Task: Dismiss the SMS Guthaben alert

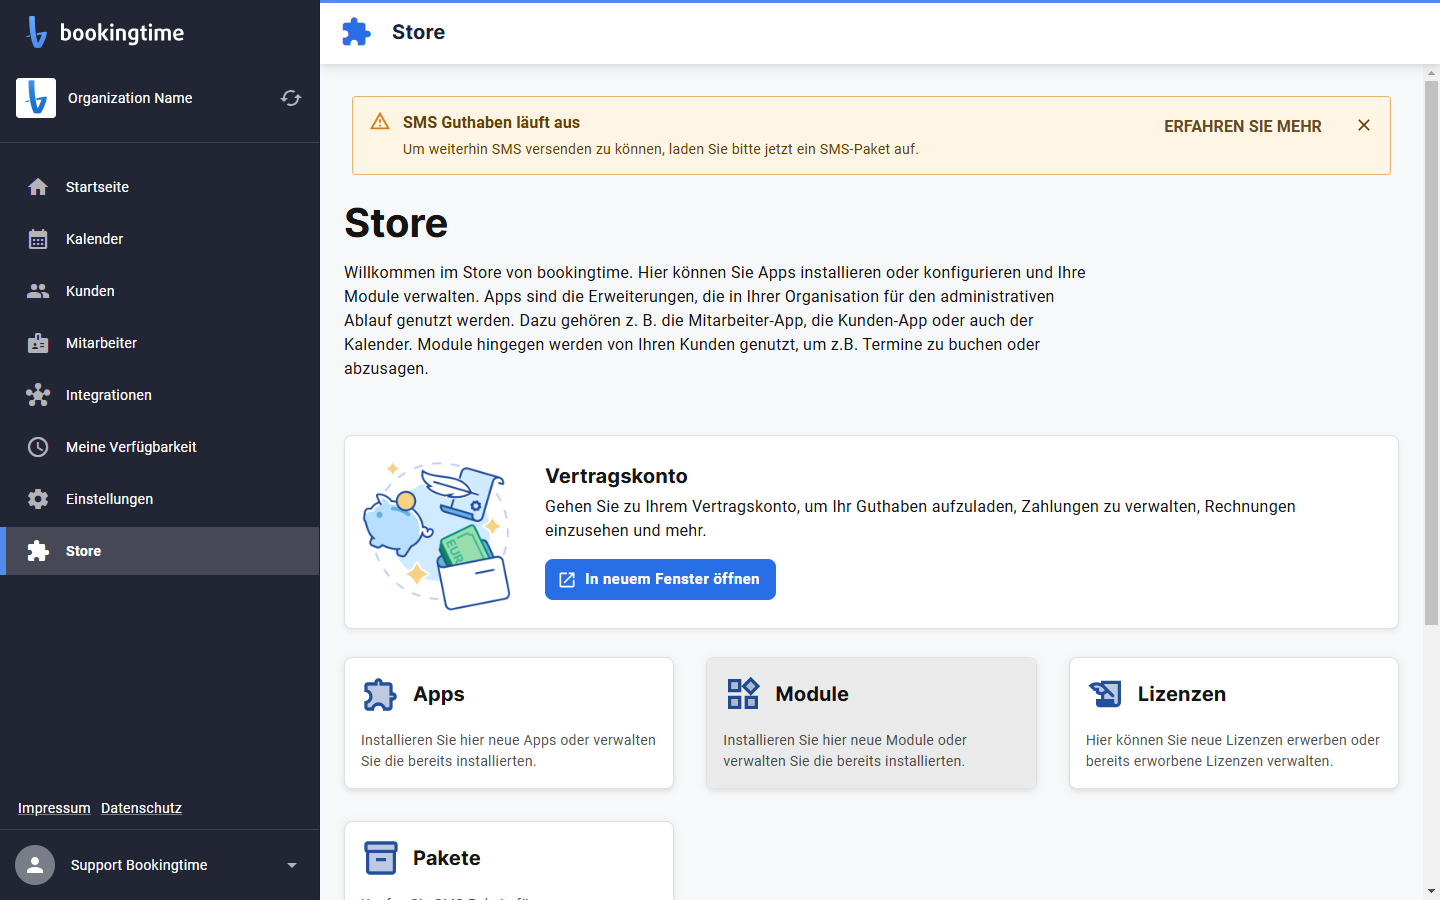Action: [x=1364, y=125]
